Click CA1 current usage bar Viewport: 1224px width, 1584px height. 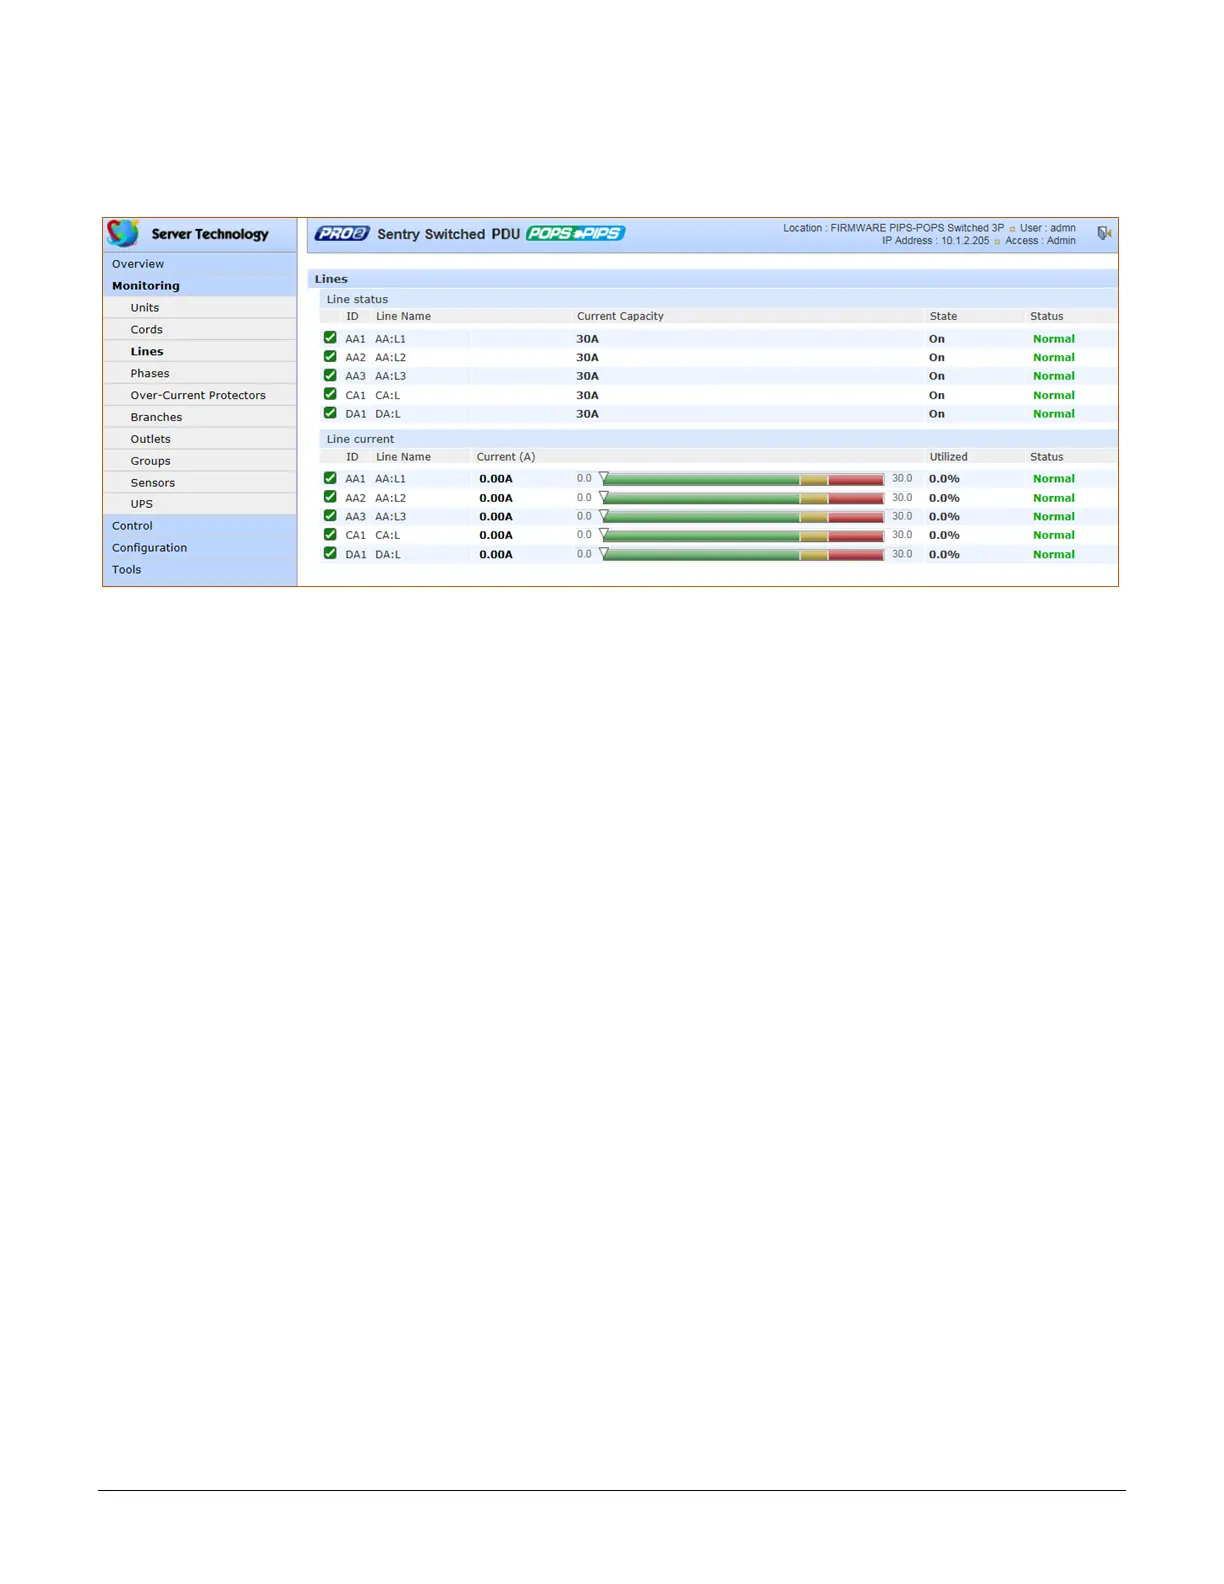click(742, 535)
